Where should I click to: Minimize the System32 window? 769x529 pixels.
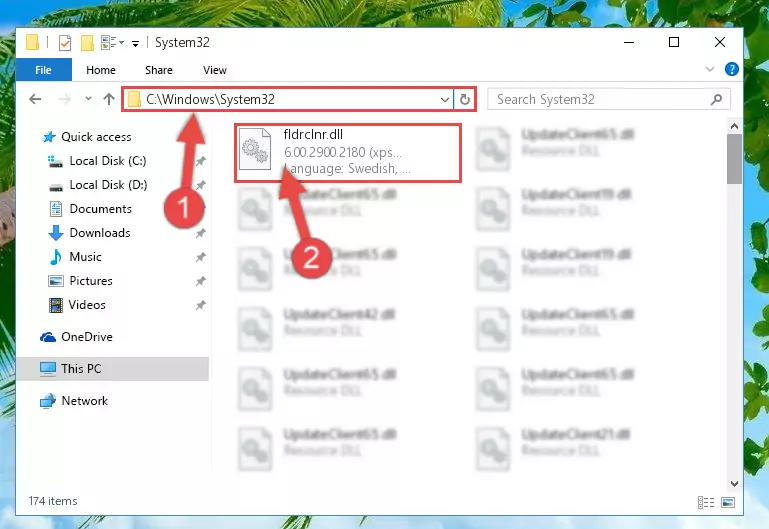pos(629,42)
